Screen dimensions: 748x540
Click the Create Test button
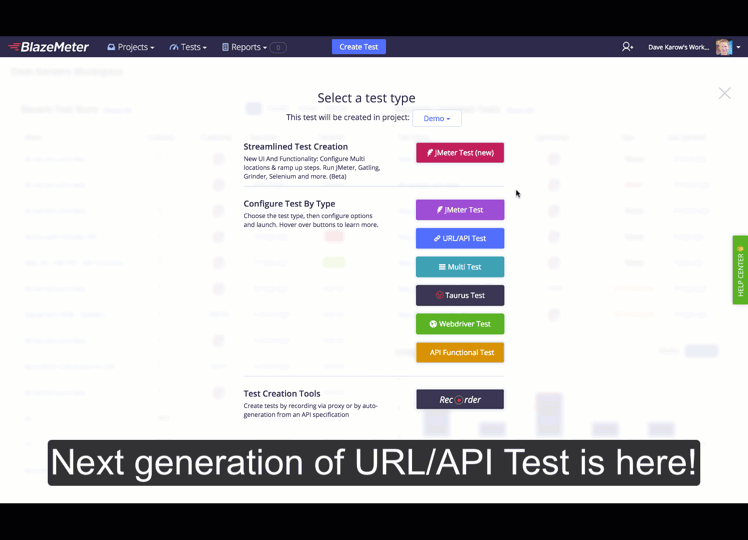[359, 47]
